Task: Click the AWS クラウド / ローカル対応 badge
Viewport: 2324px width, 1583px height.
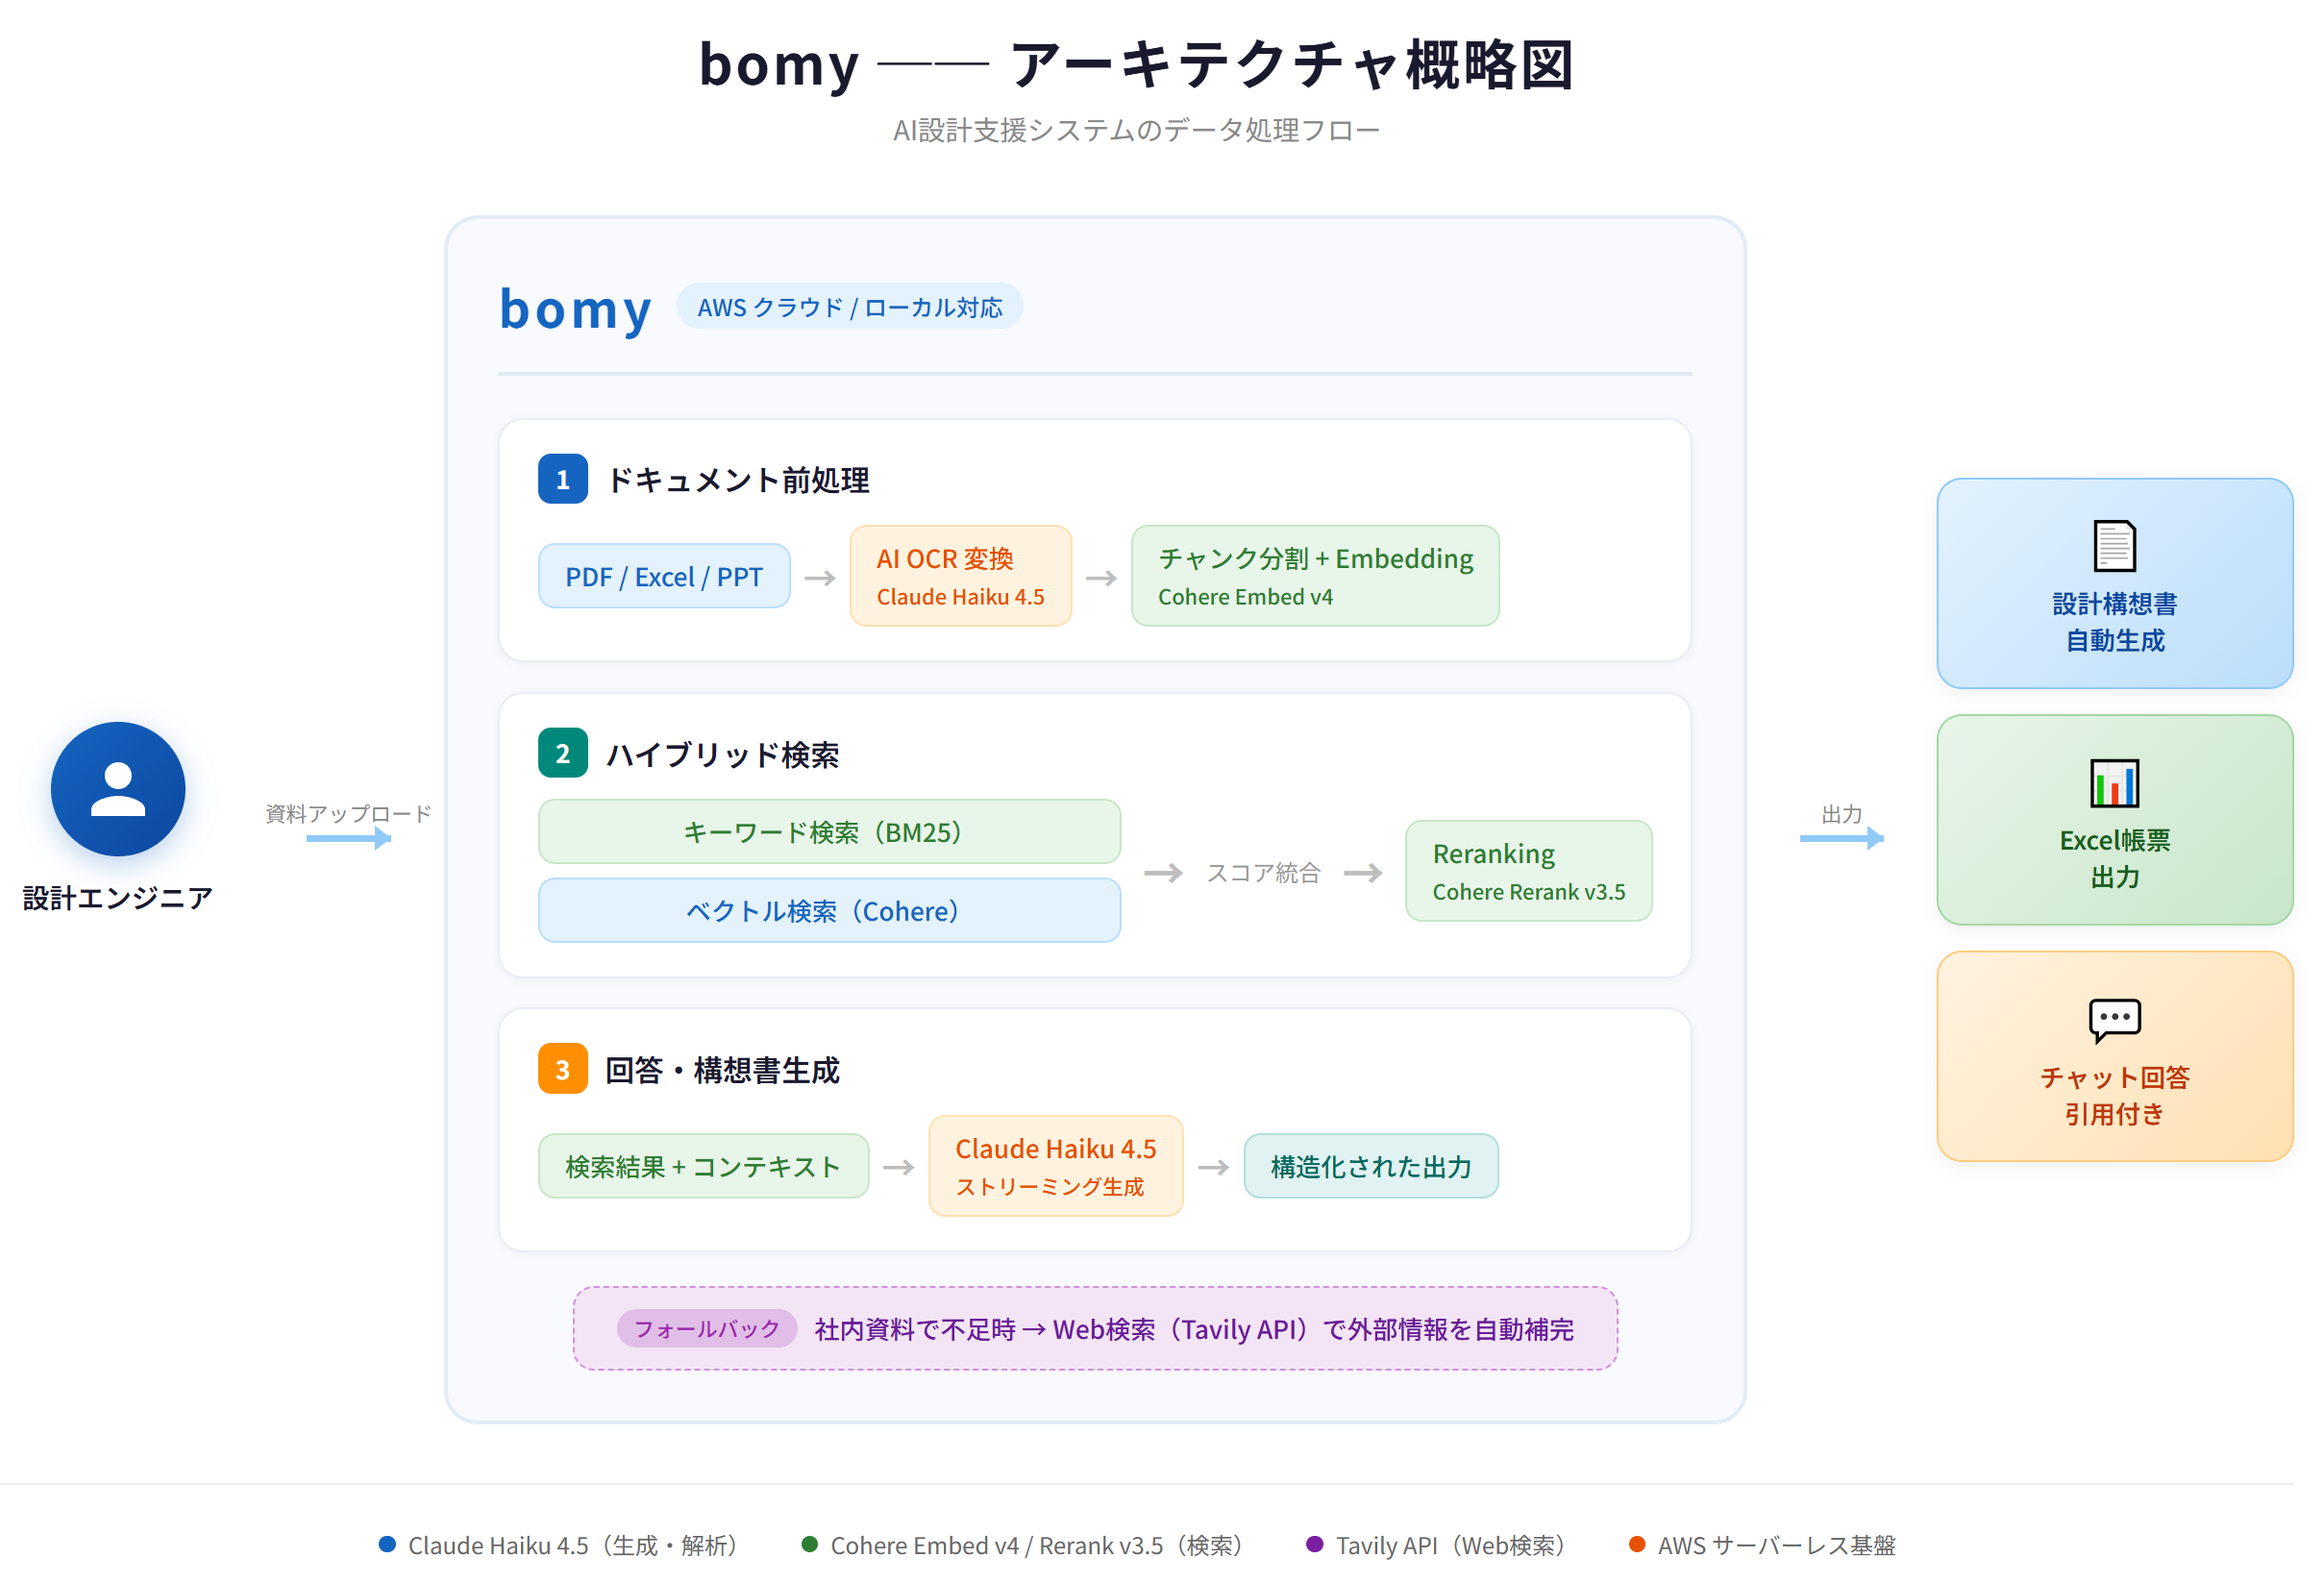Action: (849, 306)
